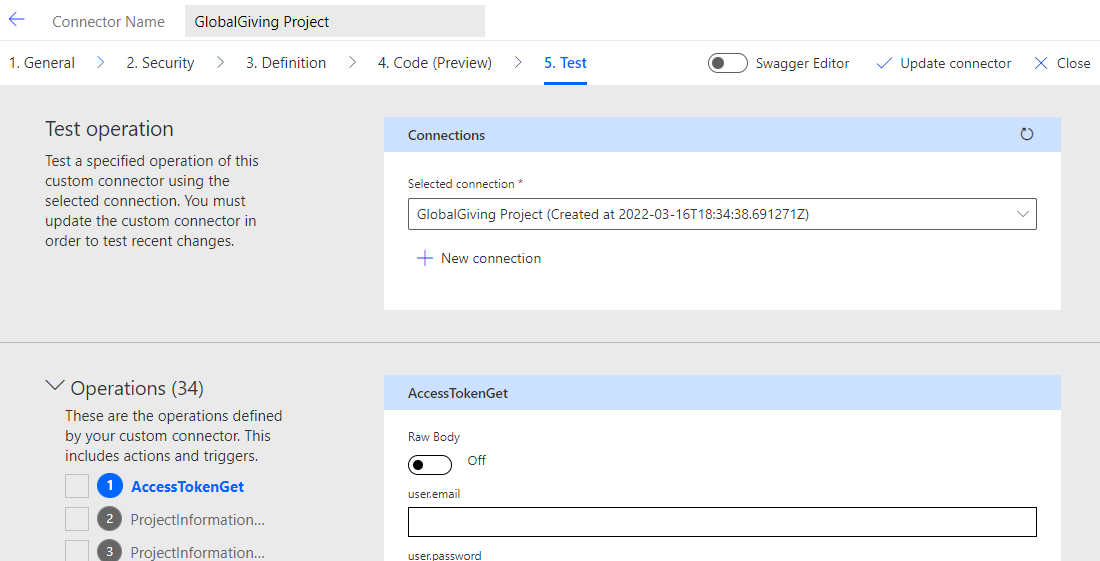
Task: Go to the 1. General tab
Action: point(41,62)
